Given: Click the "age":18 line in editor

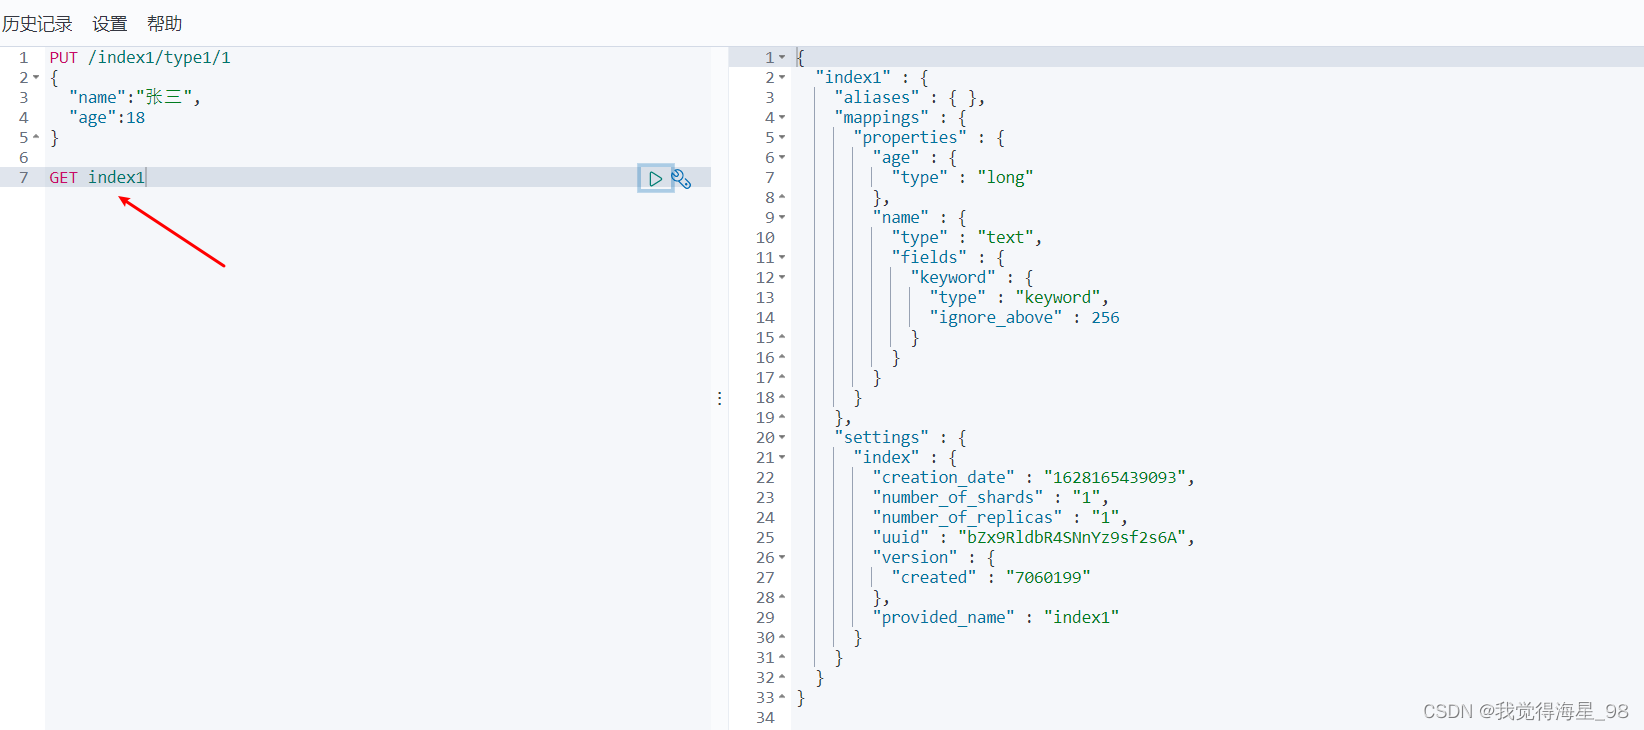Looking at the screenshot, I should pos(107,117).
